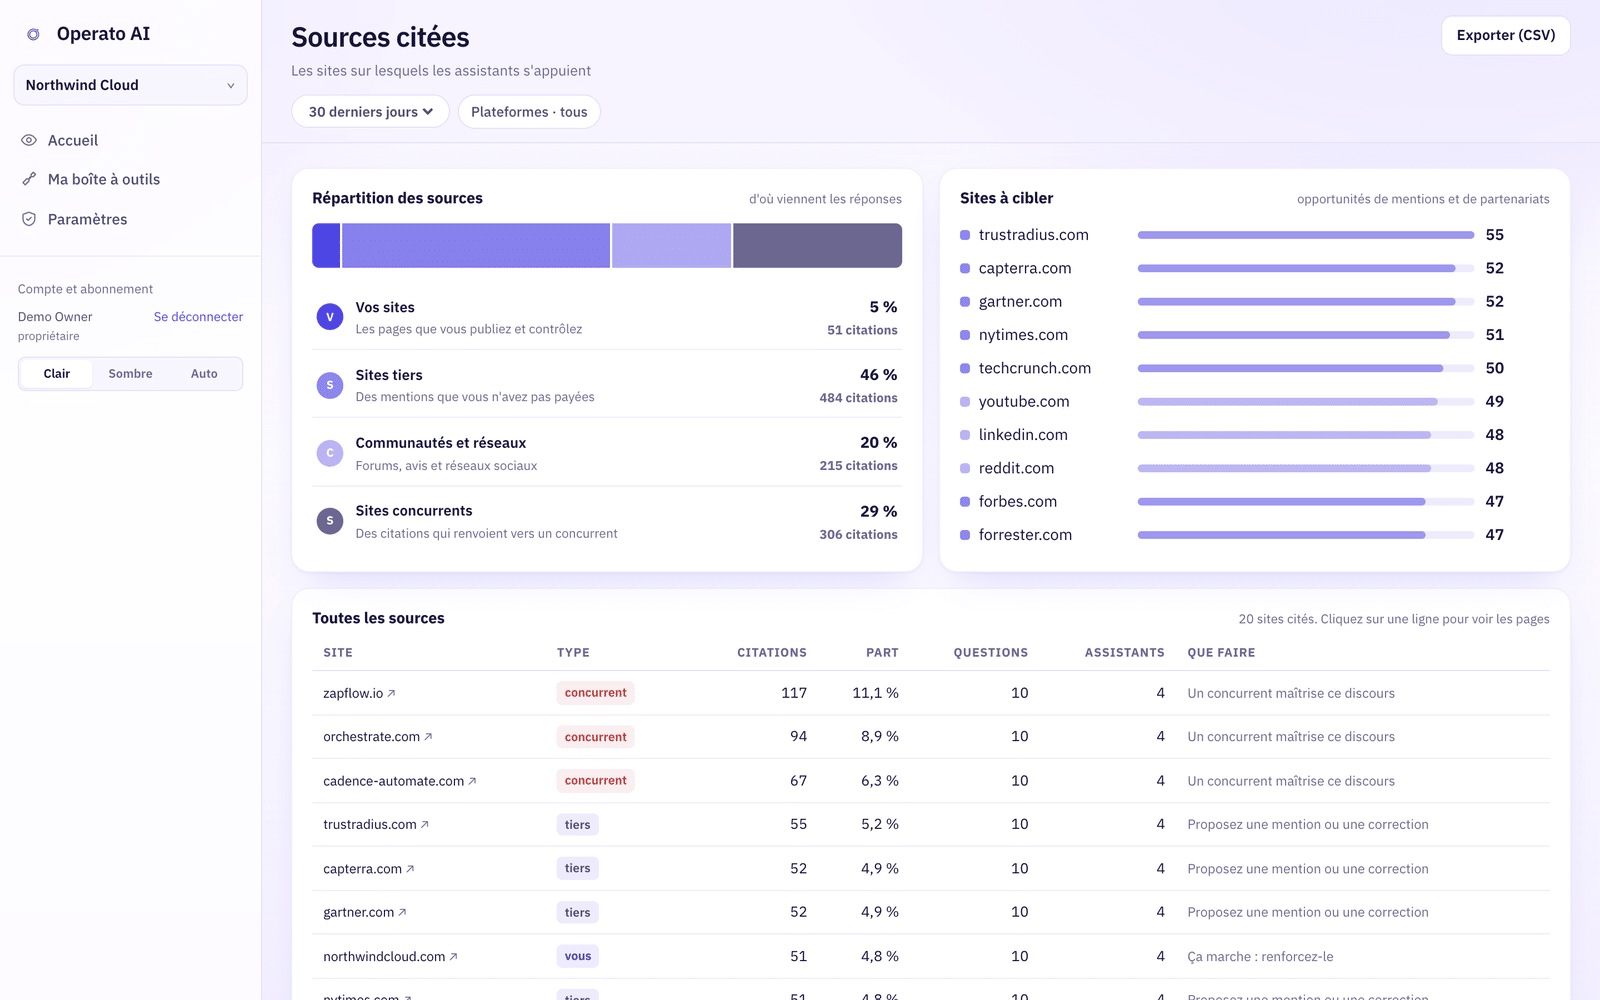The image size is (1600, 1000).
Task: Open Paramètres in the sidebar
Action: pos(130,219)
